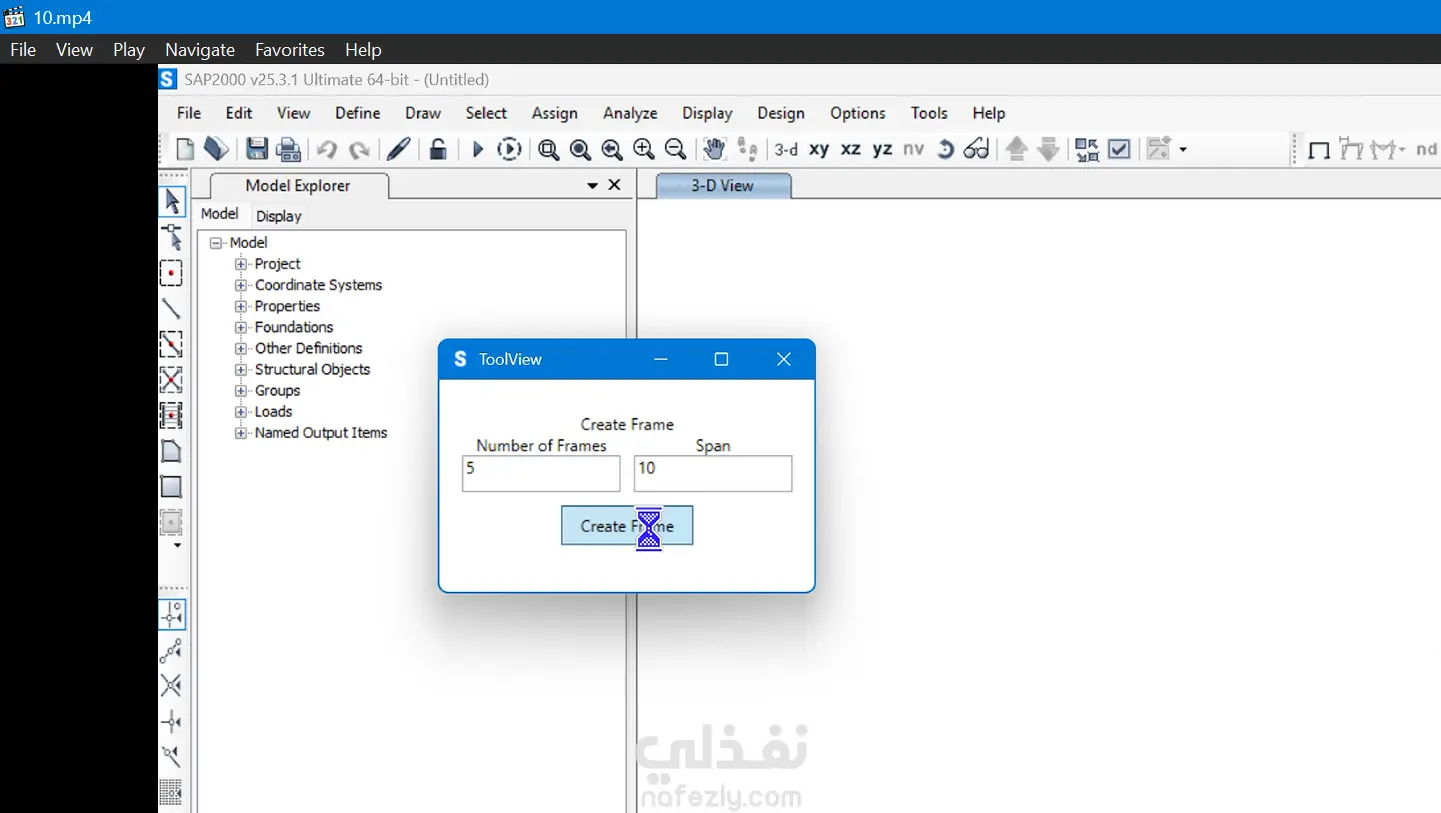Click the pencil Refresh Window icon

(x=398, y=149)
